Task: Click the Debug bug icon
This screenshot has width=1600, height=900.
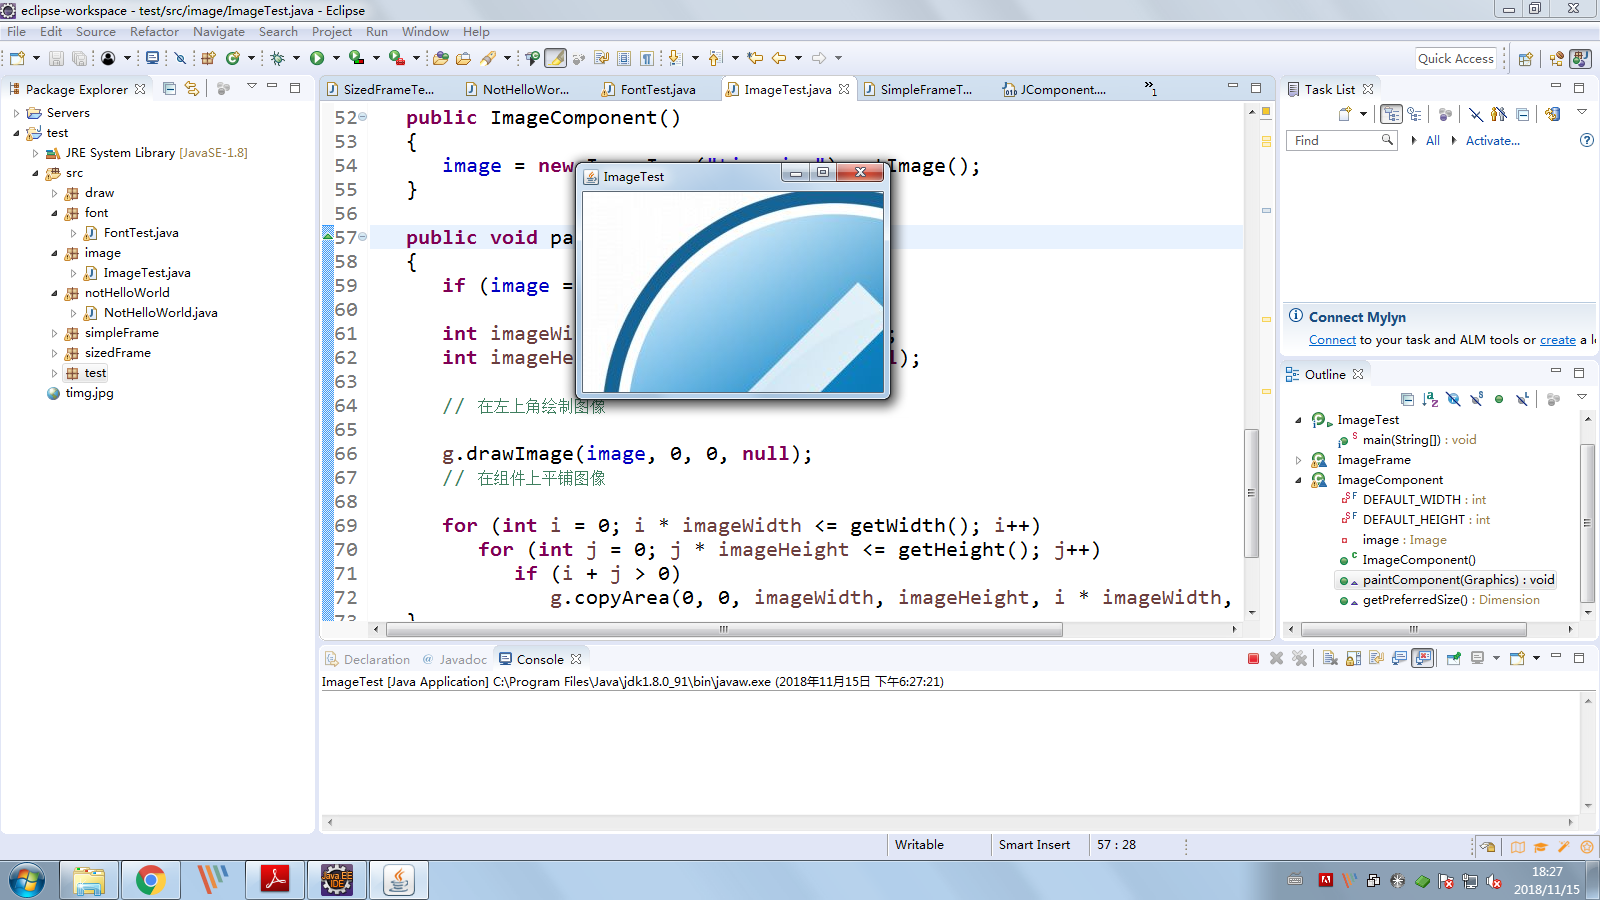Action: pyautogui.click(x=277, y=58)
